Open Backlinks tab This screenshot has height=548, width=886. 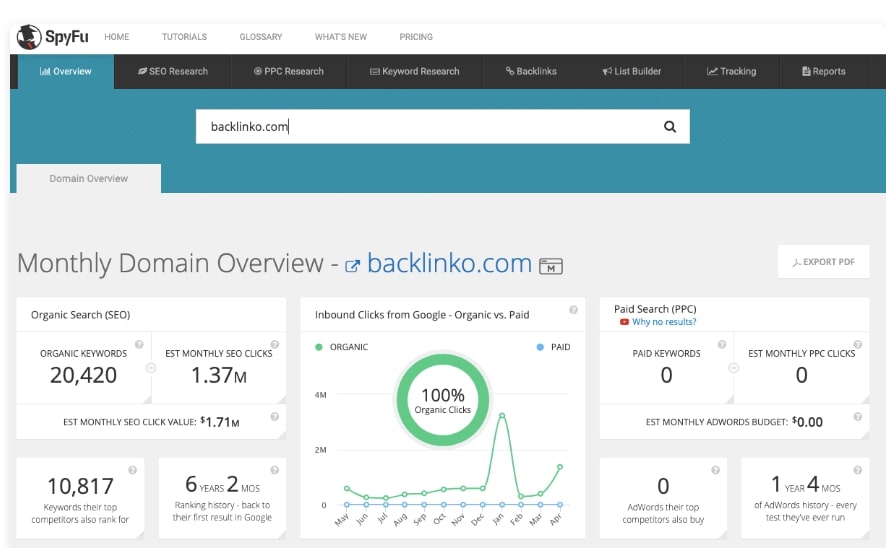point(531,71)
